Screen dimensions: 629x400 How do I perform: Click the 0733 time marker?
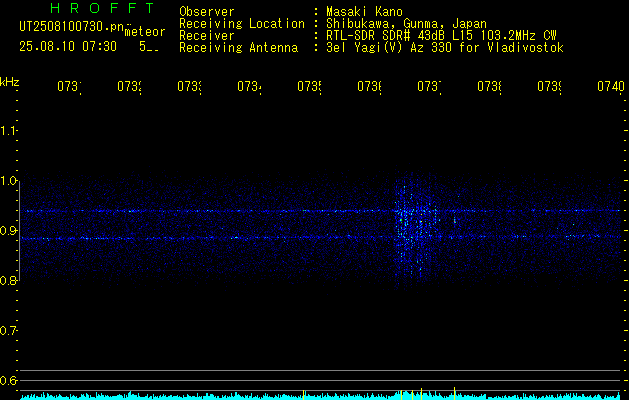point(189,86)
